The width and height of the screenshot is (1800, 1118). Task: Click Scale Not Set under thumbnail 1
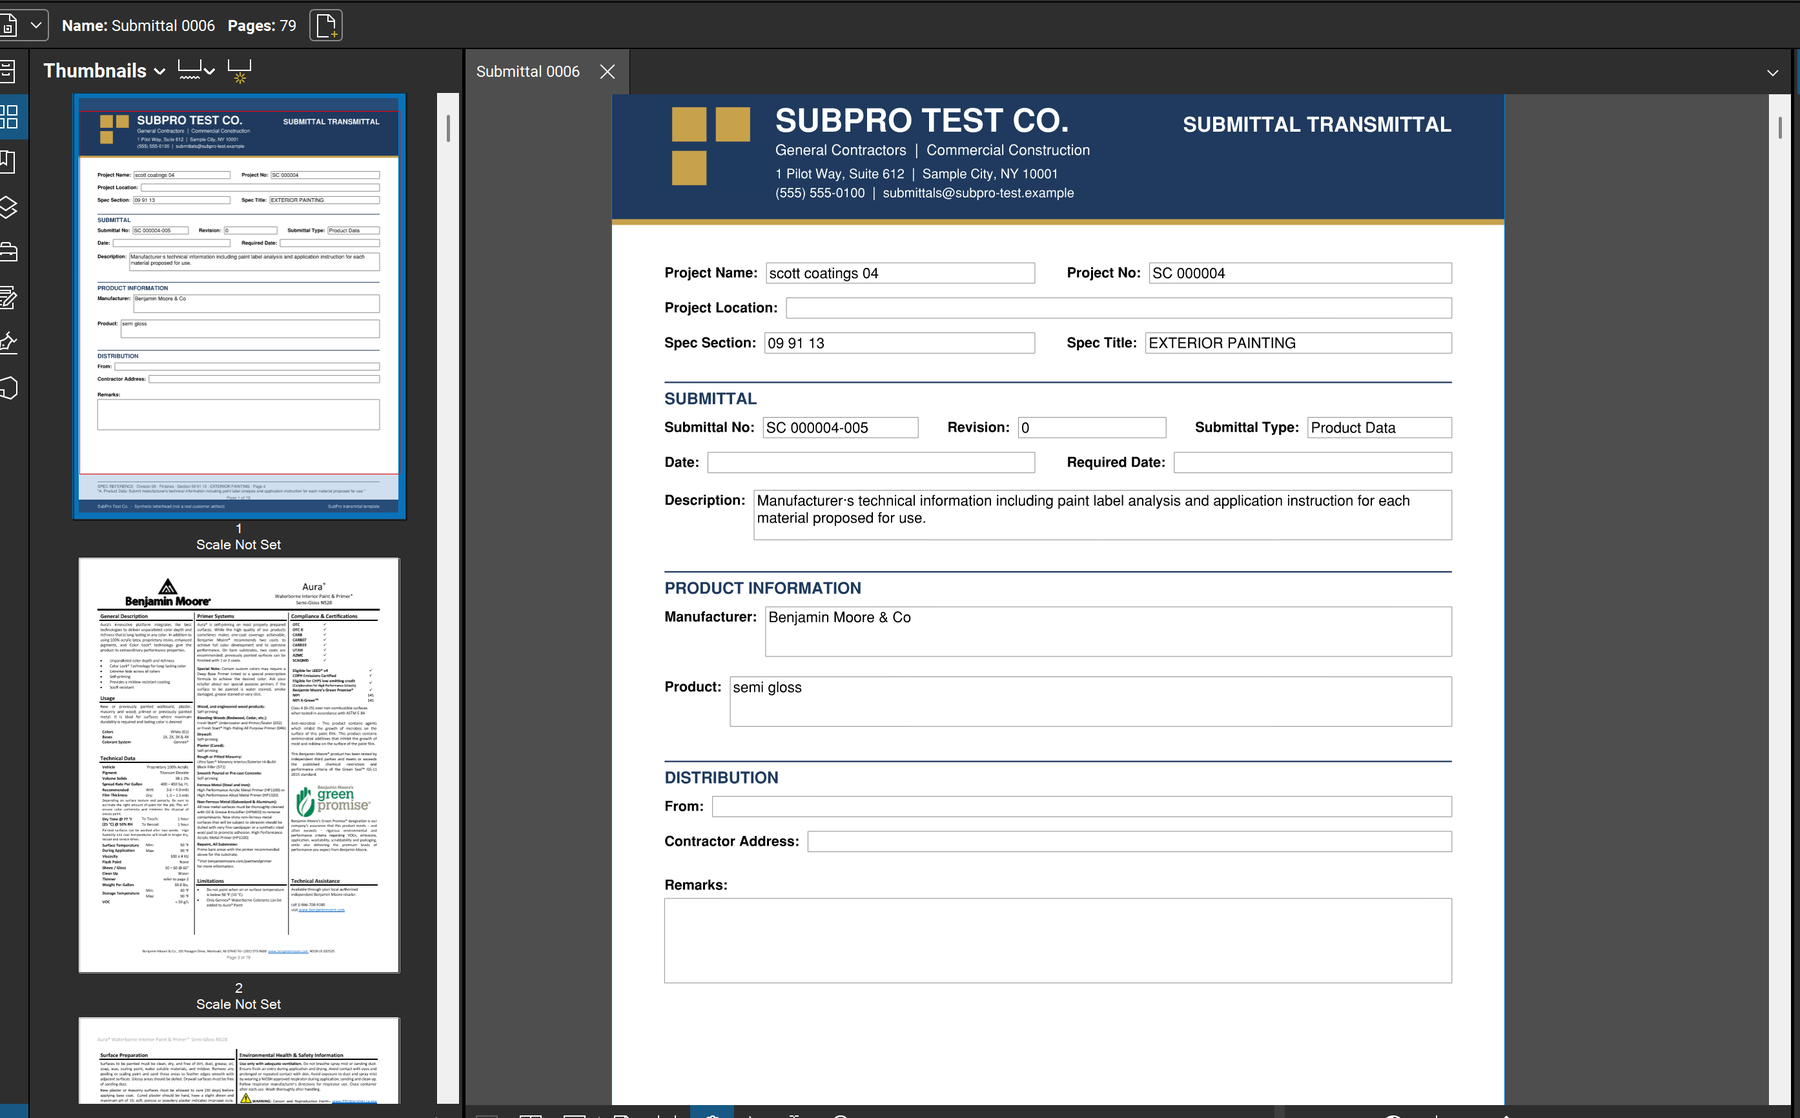[238, 545]
